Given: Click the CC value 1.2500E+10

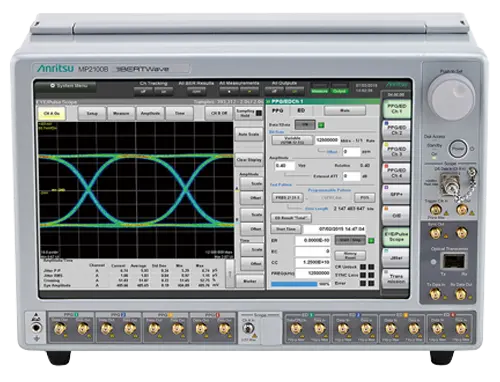Looking at the screenshot, I should pyautogui.click(x=313, y=262).
